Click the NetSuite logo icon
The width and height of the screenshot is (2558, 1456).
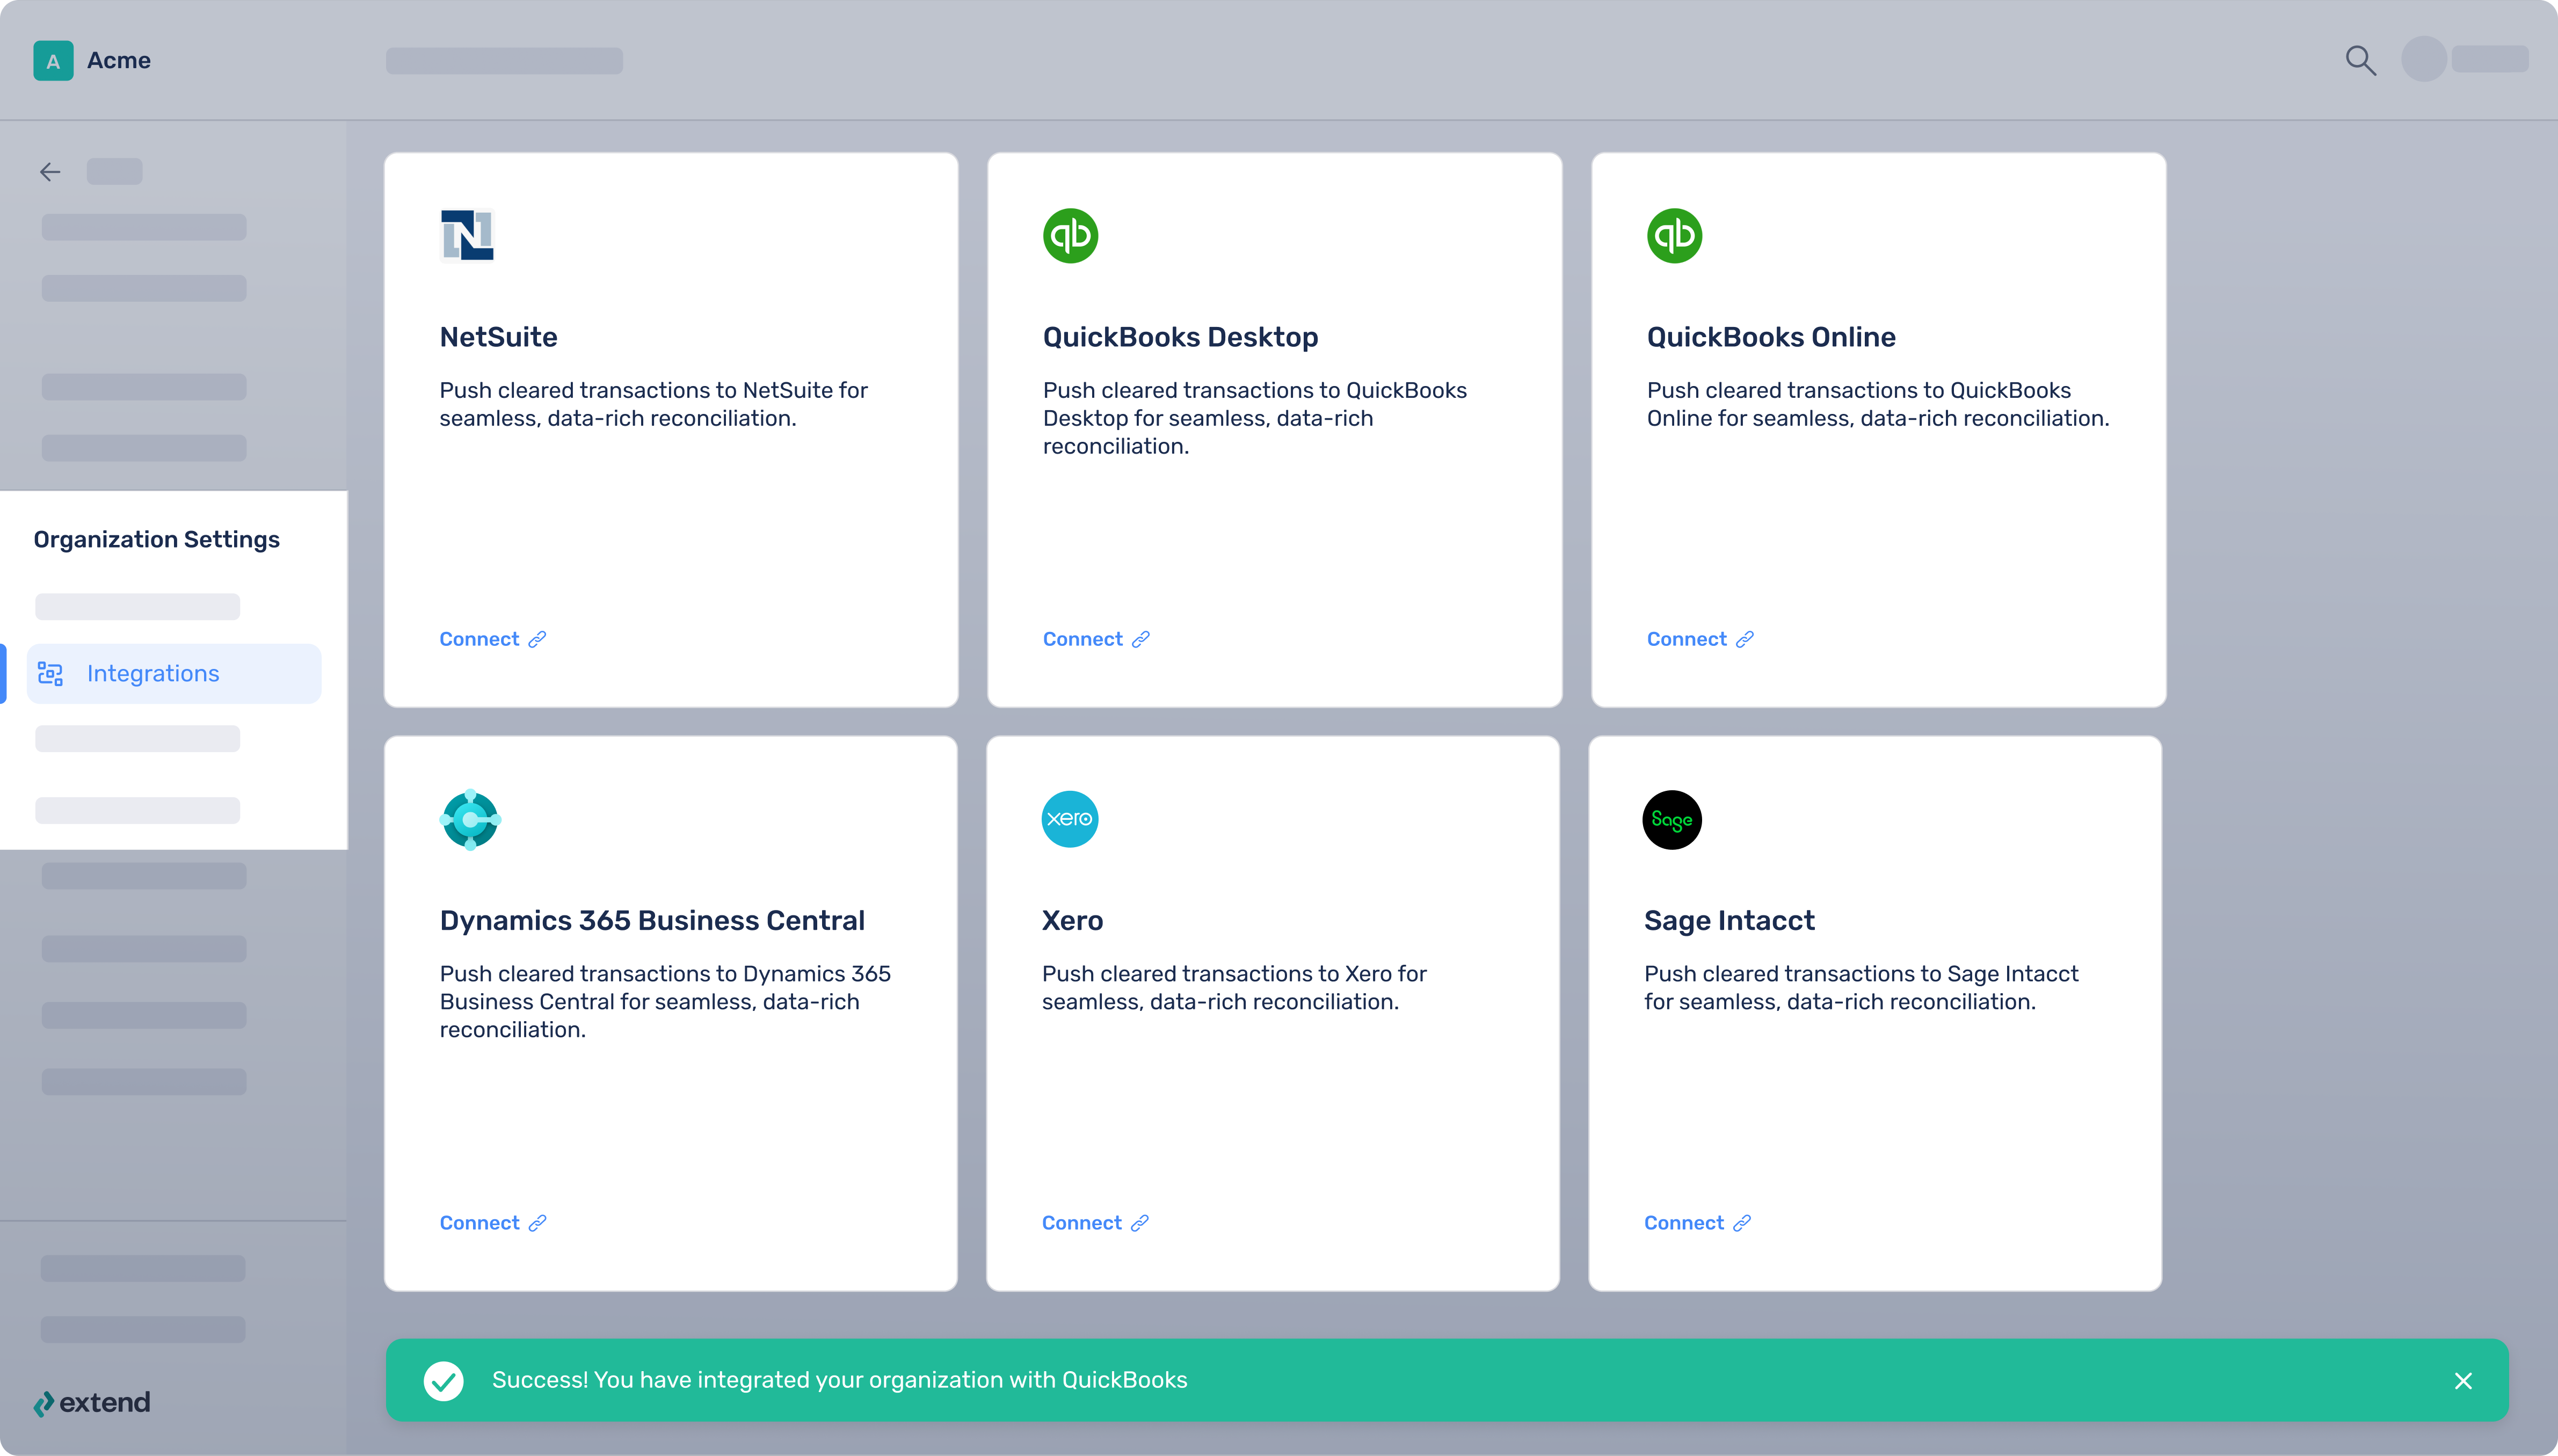point(467,235)
